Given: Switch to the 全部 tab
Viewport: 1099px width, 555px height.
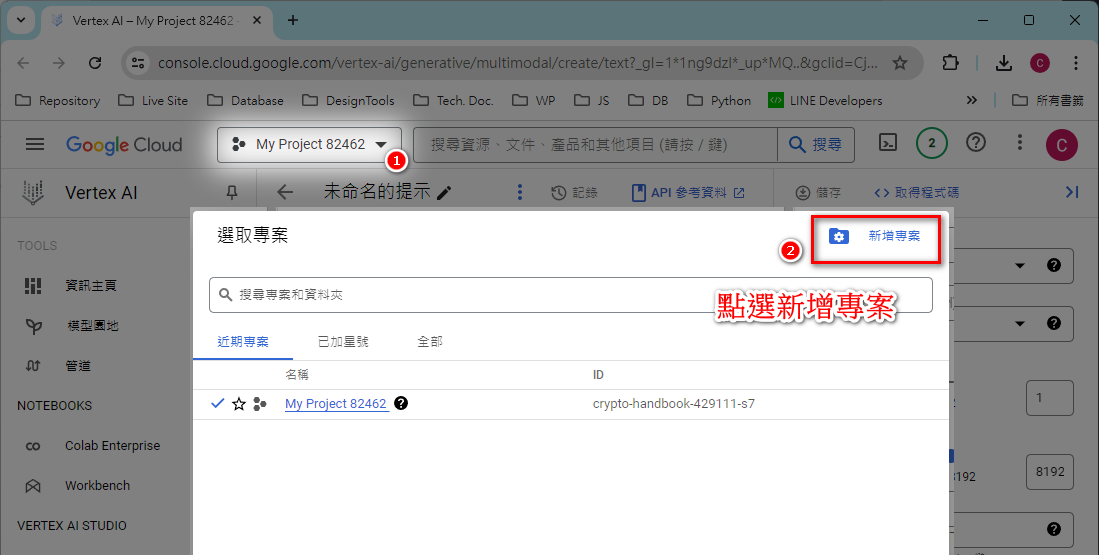Looking at the screenshot, I should coord(430,342).
